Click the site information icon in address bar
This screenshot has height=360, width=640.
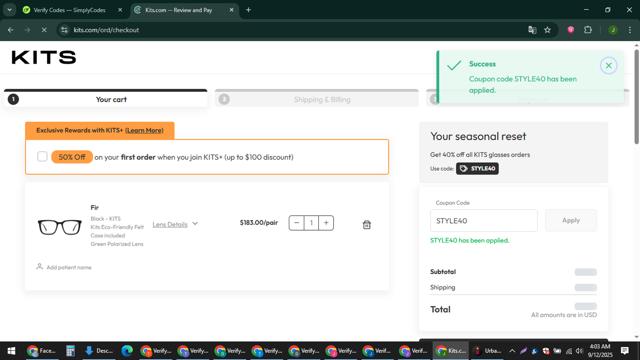[x=64, y=30]
